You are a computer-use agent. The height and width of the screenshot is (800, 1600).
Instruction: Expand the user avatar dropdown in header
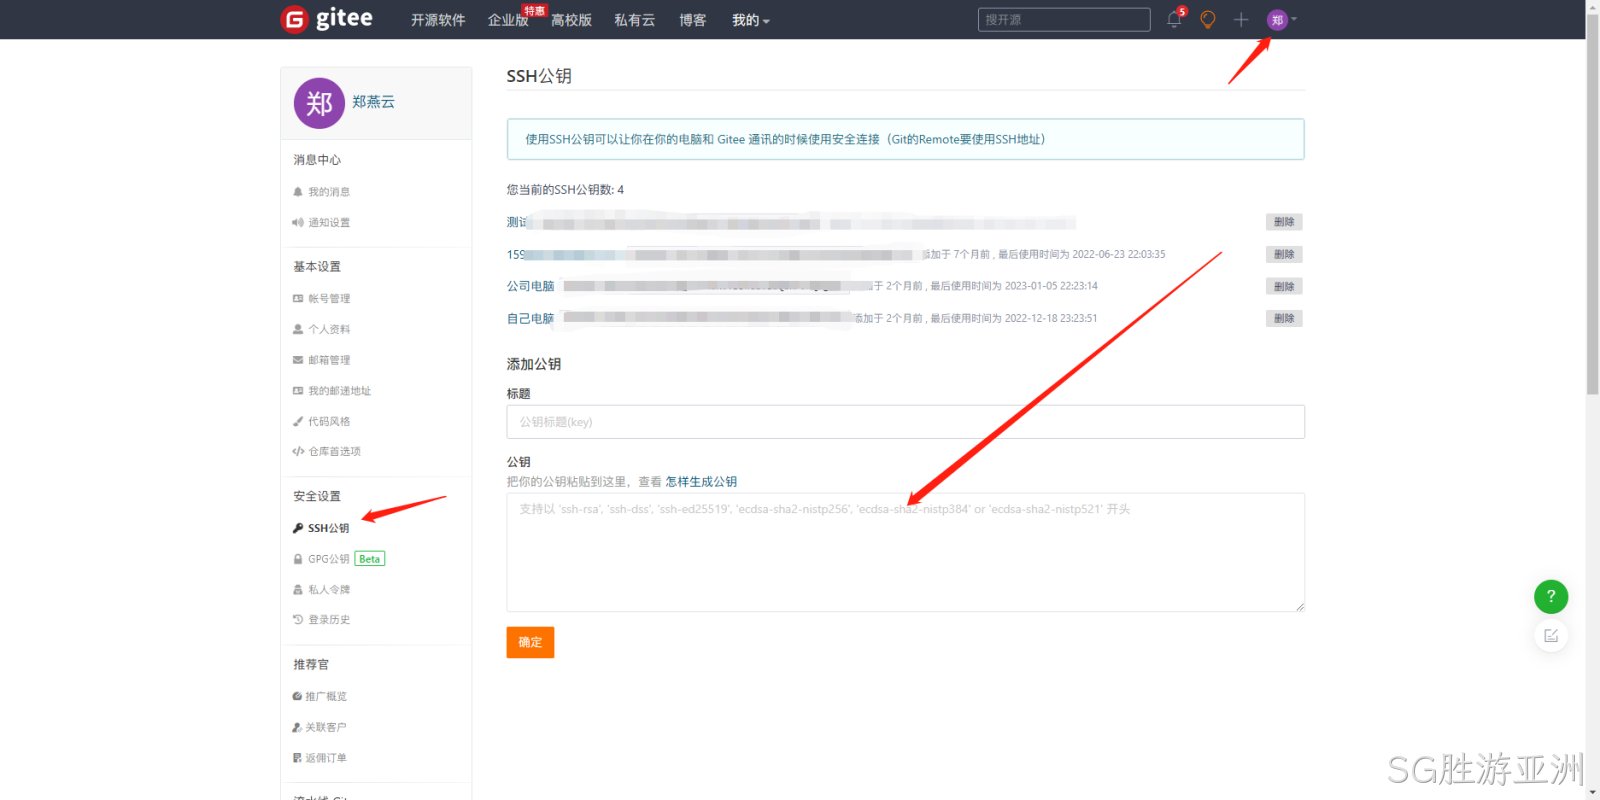[x=1282, y=19]
